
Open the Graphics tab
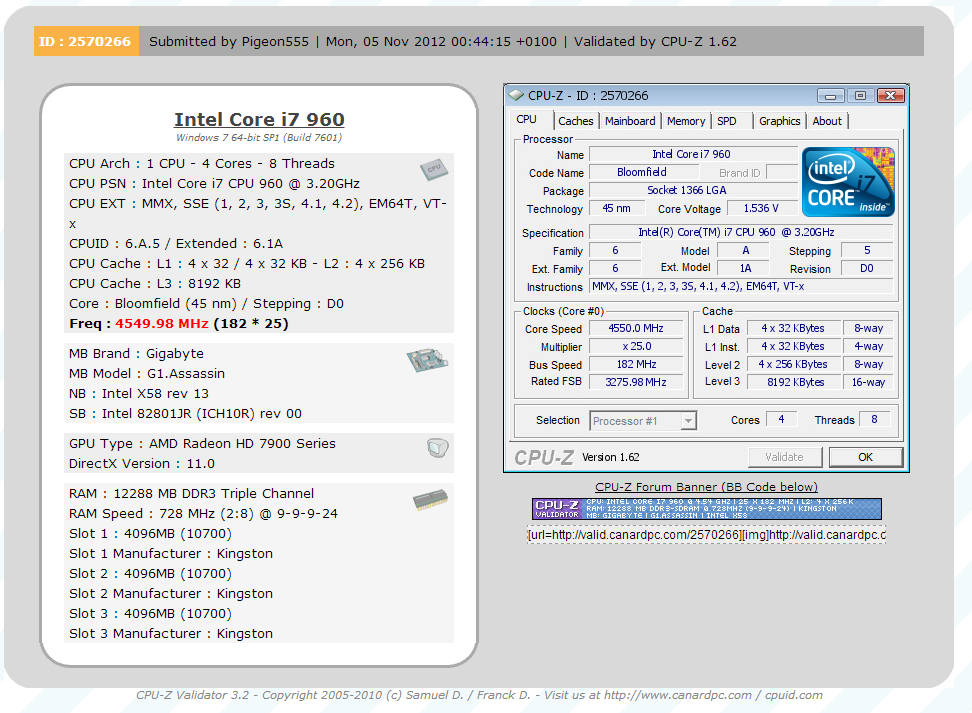point(779,121)
